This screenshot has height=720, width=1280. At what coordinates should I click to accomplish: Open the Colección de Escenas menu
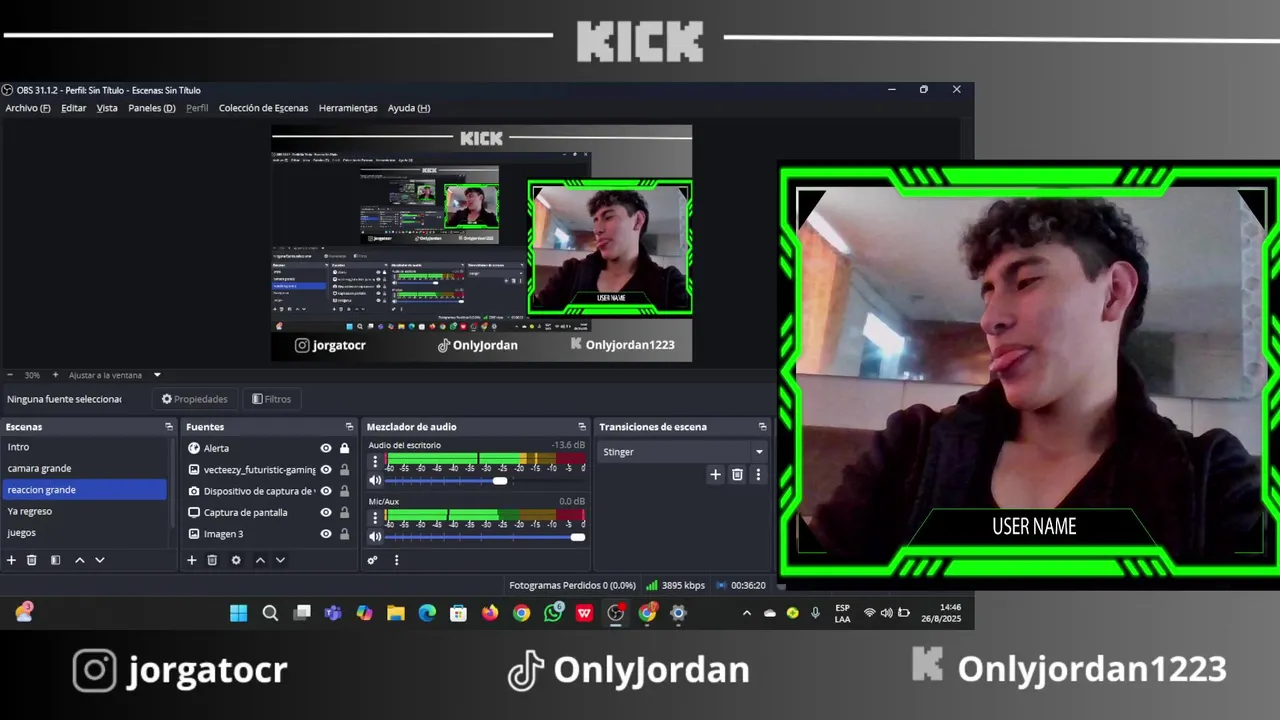tap(263, 108)
